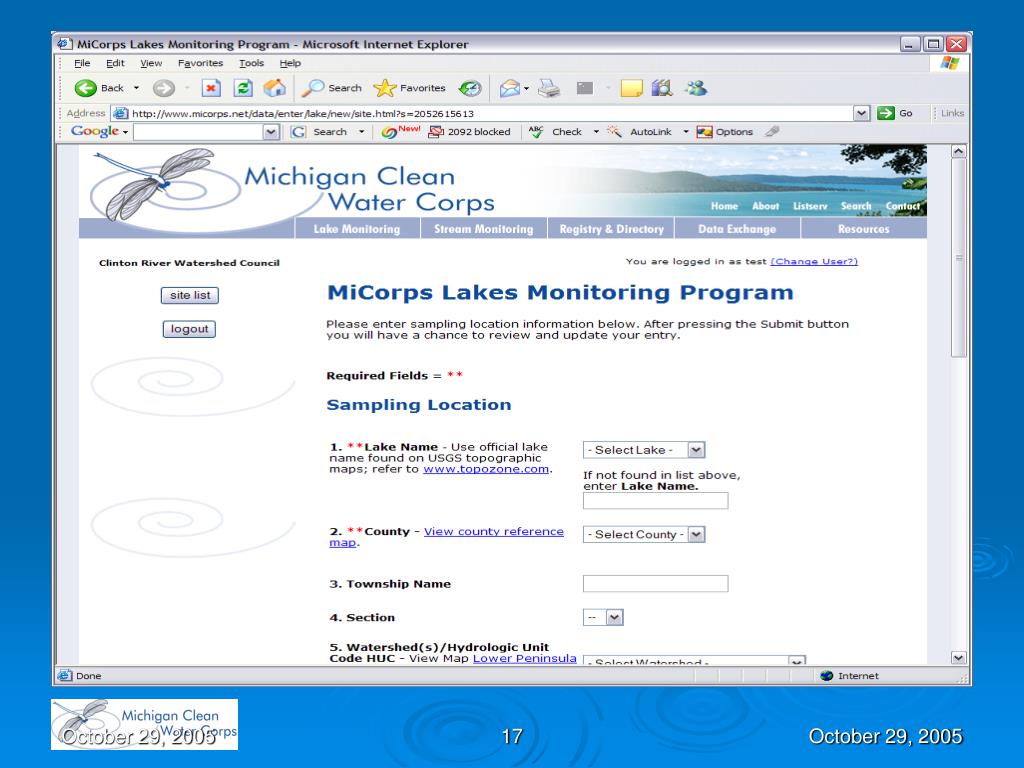Open the View menu

(151, 63)
